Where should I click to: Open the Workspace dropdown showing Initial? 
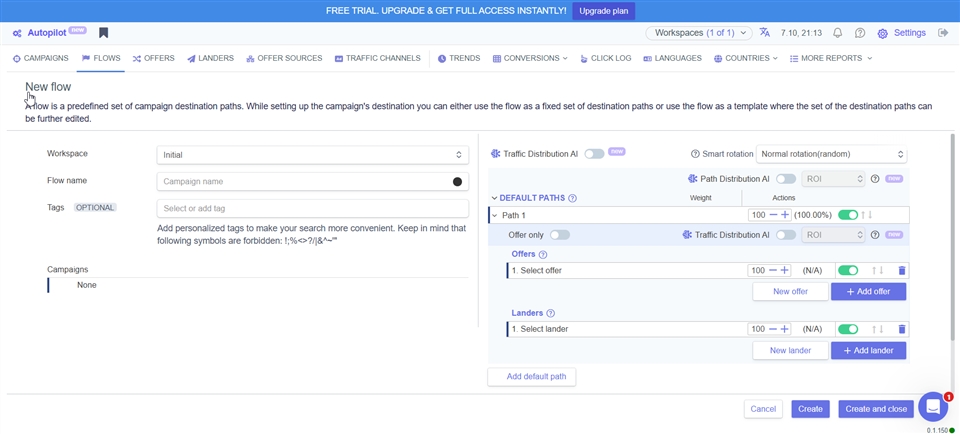312,155
